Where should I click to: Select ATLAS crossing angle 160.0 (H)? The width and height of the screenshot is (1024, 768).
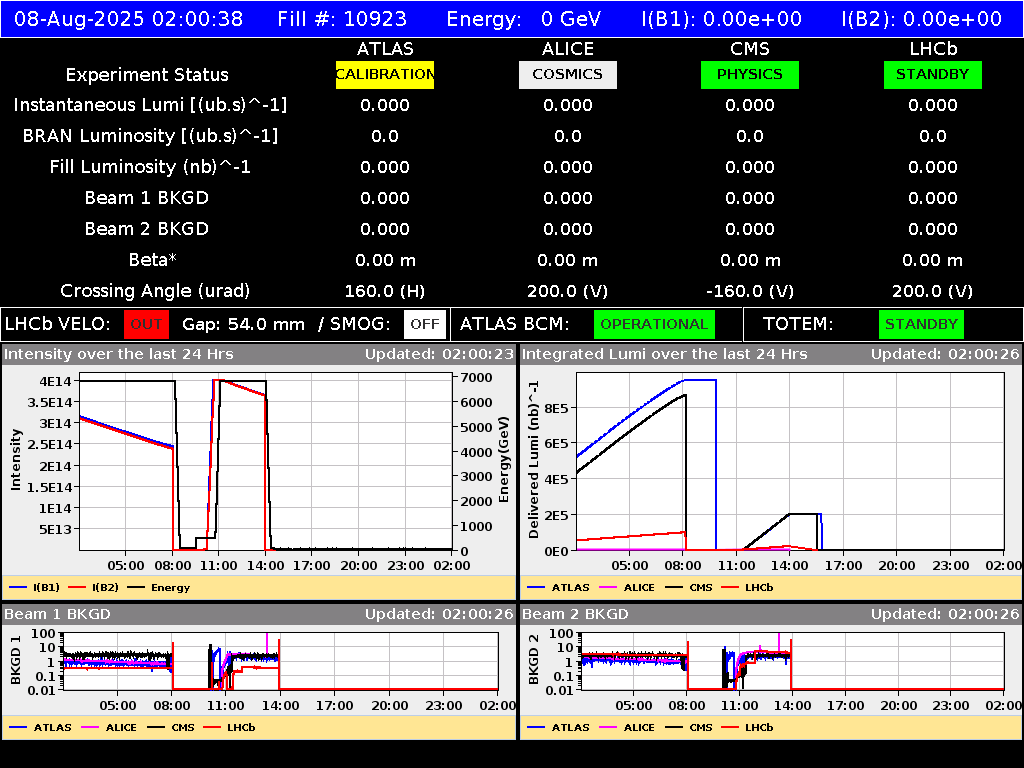click(385, 291)
